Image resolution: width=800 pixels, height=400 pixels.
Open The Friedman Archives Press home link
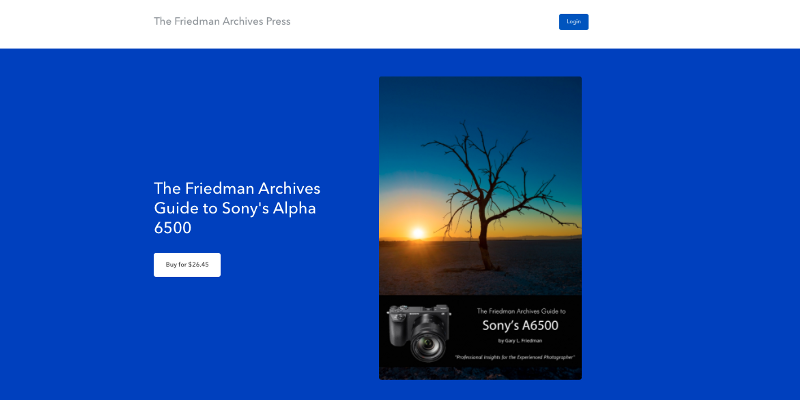222,21
